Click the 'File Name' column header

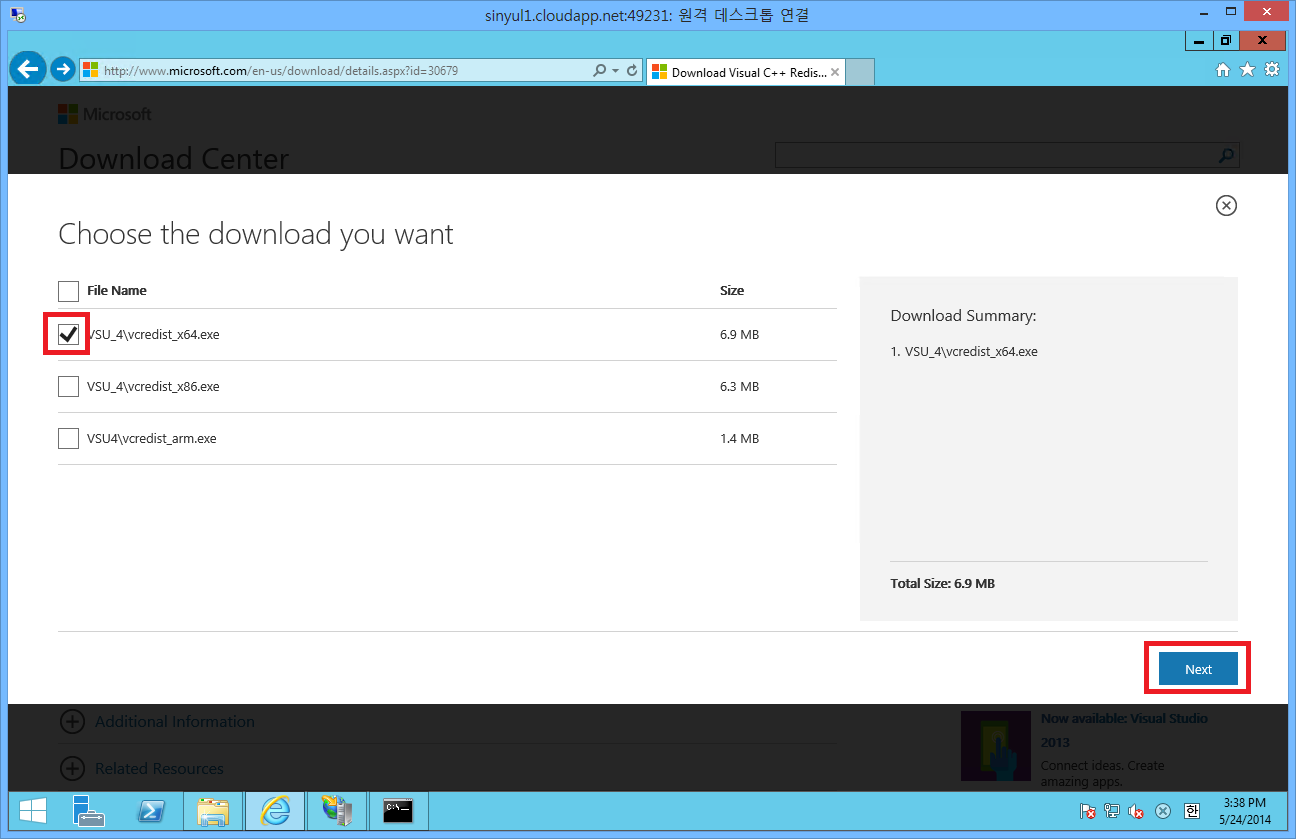tap(117, 291)
